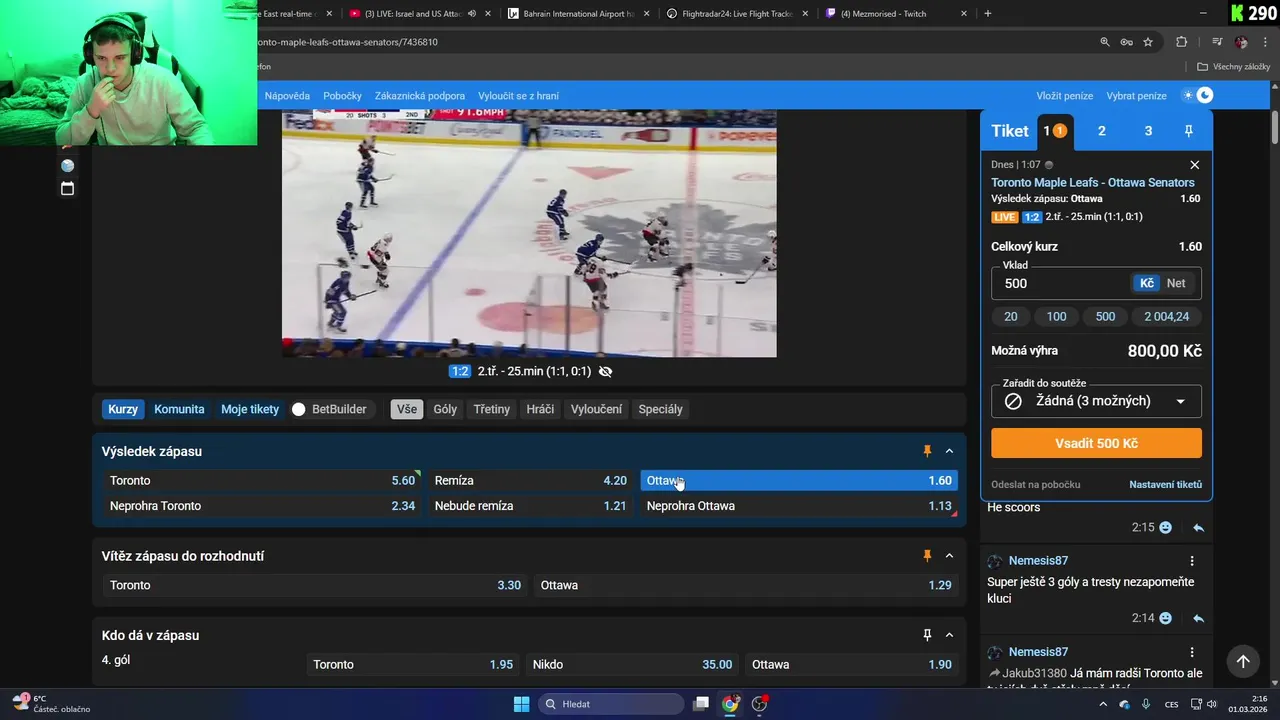Switch to ticket 2 tab

coord(1102,131)
